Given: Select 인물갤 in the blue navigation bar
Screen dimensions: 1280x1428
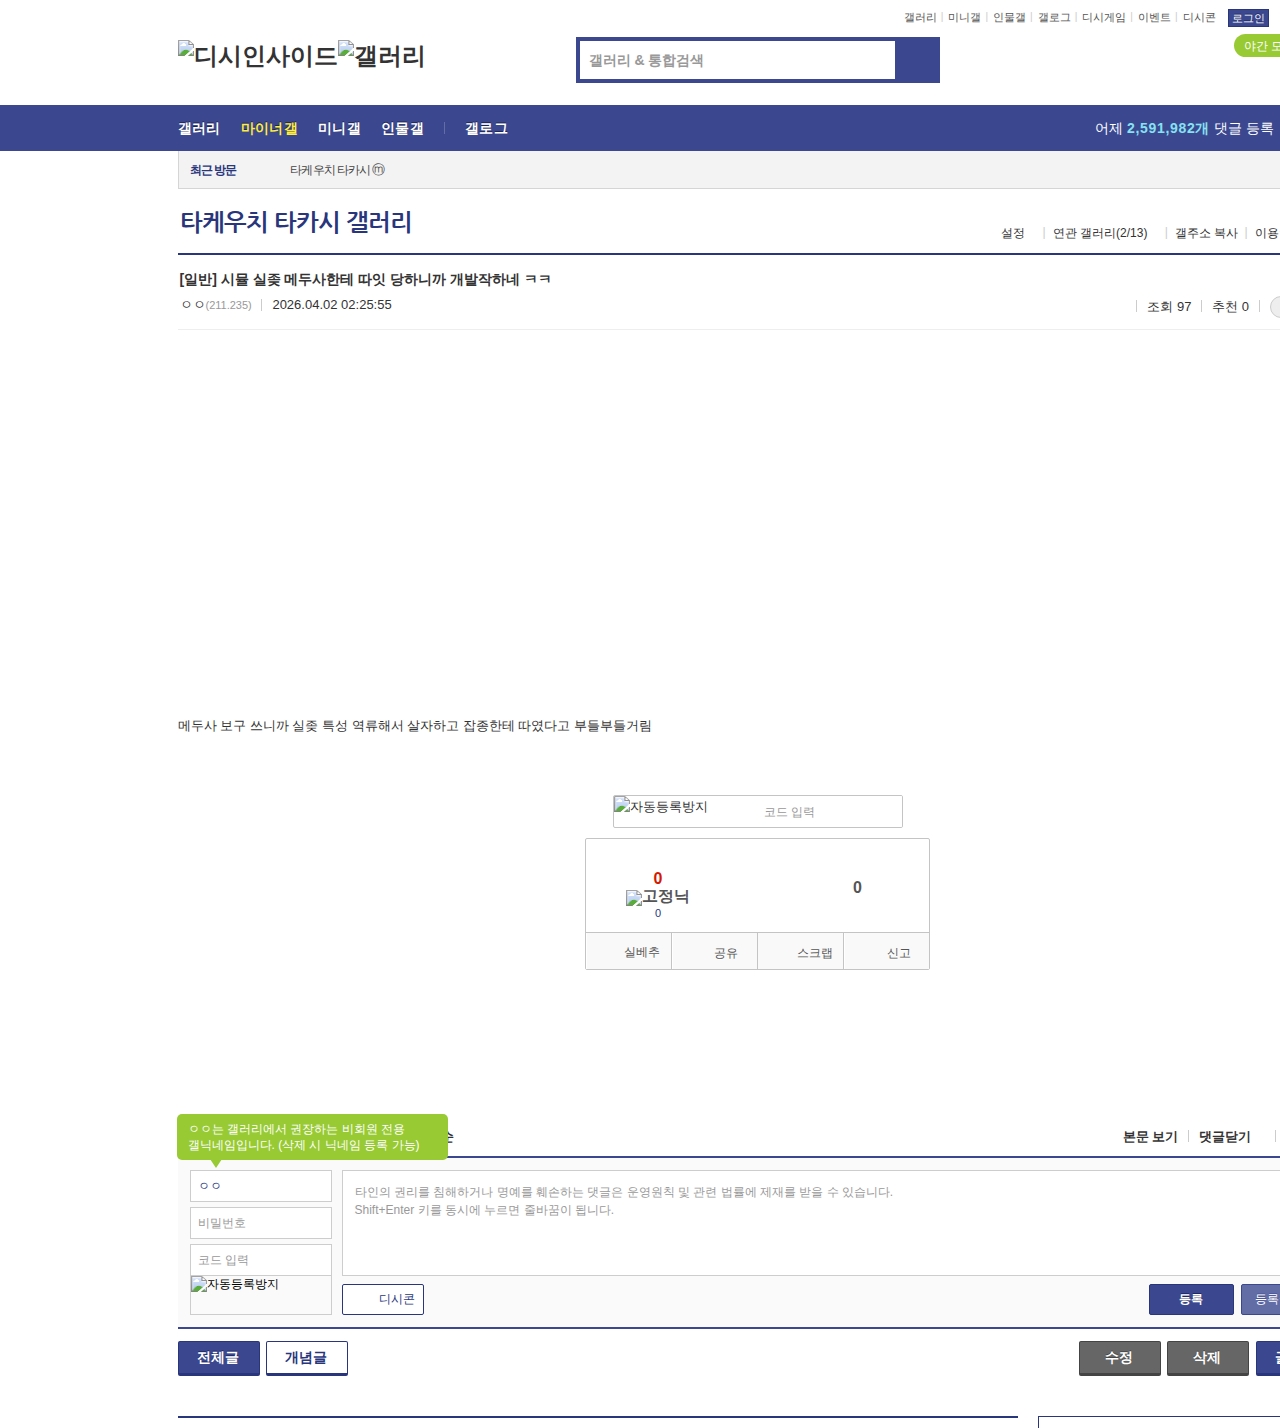Looking at the screenshot, I should click(x=402, y=129).
